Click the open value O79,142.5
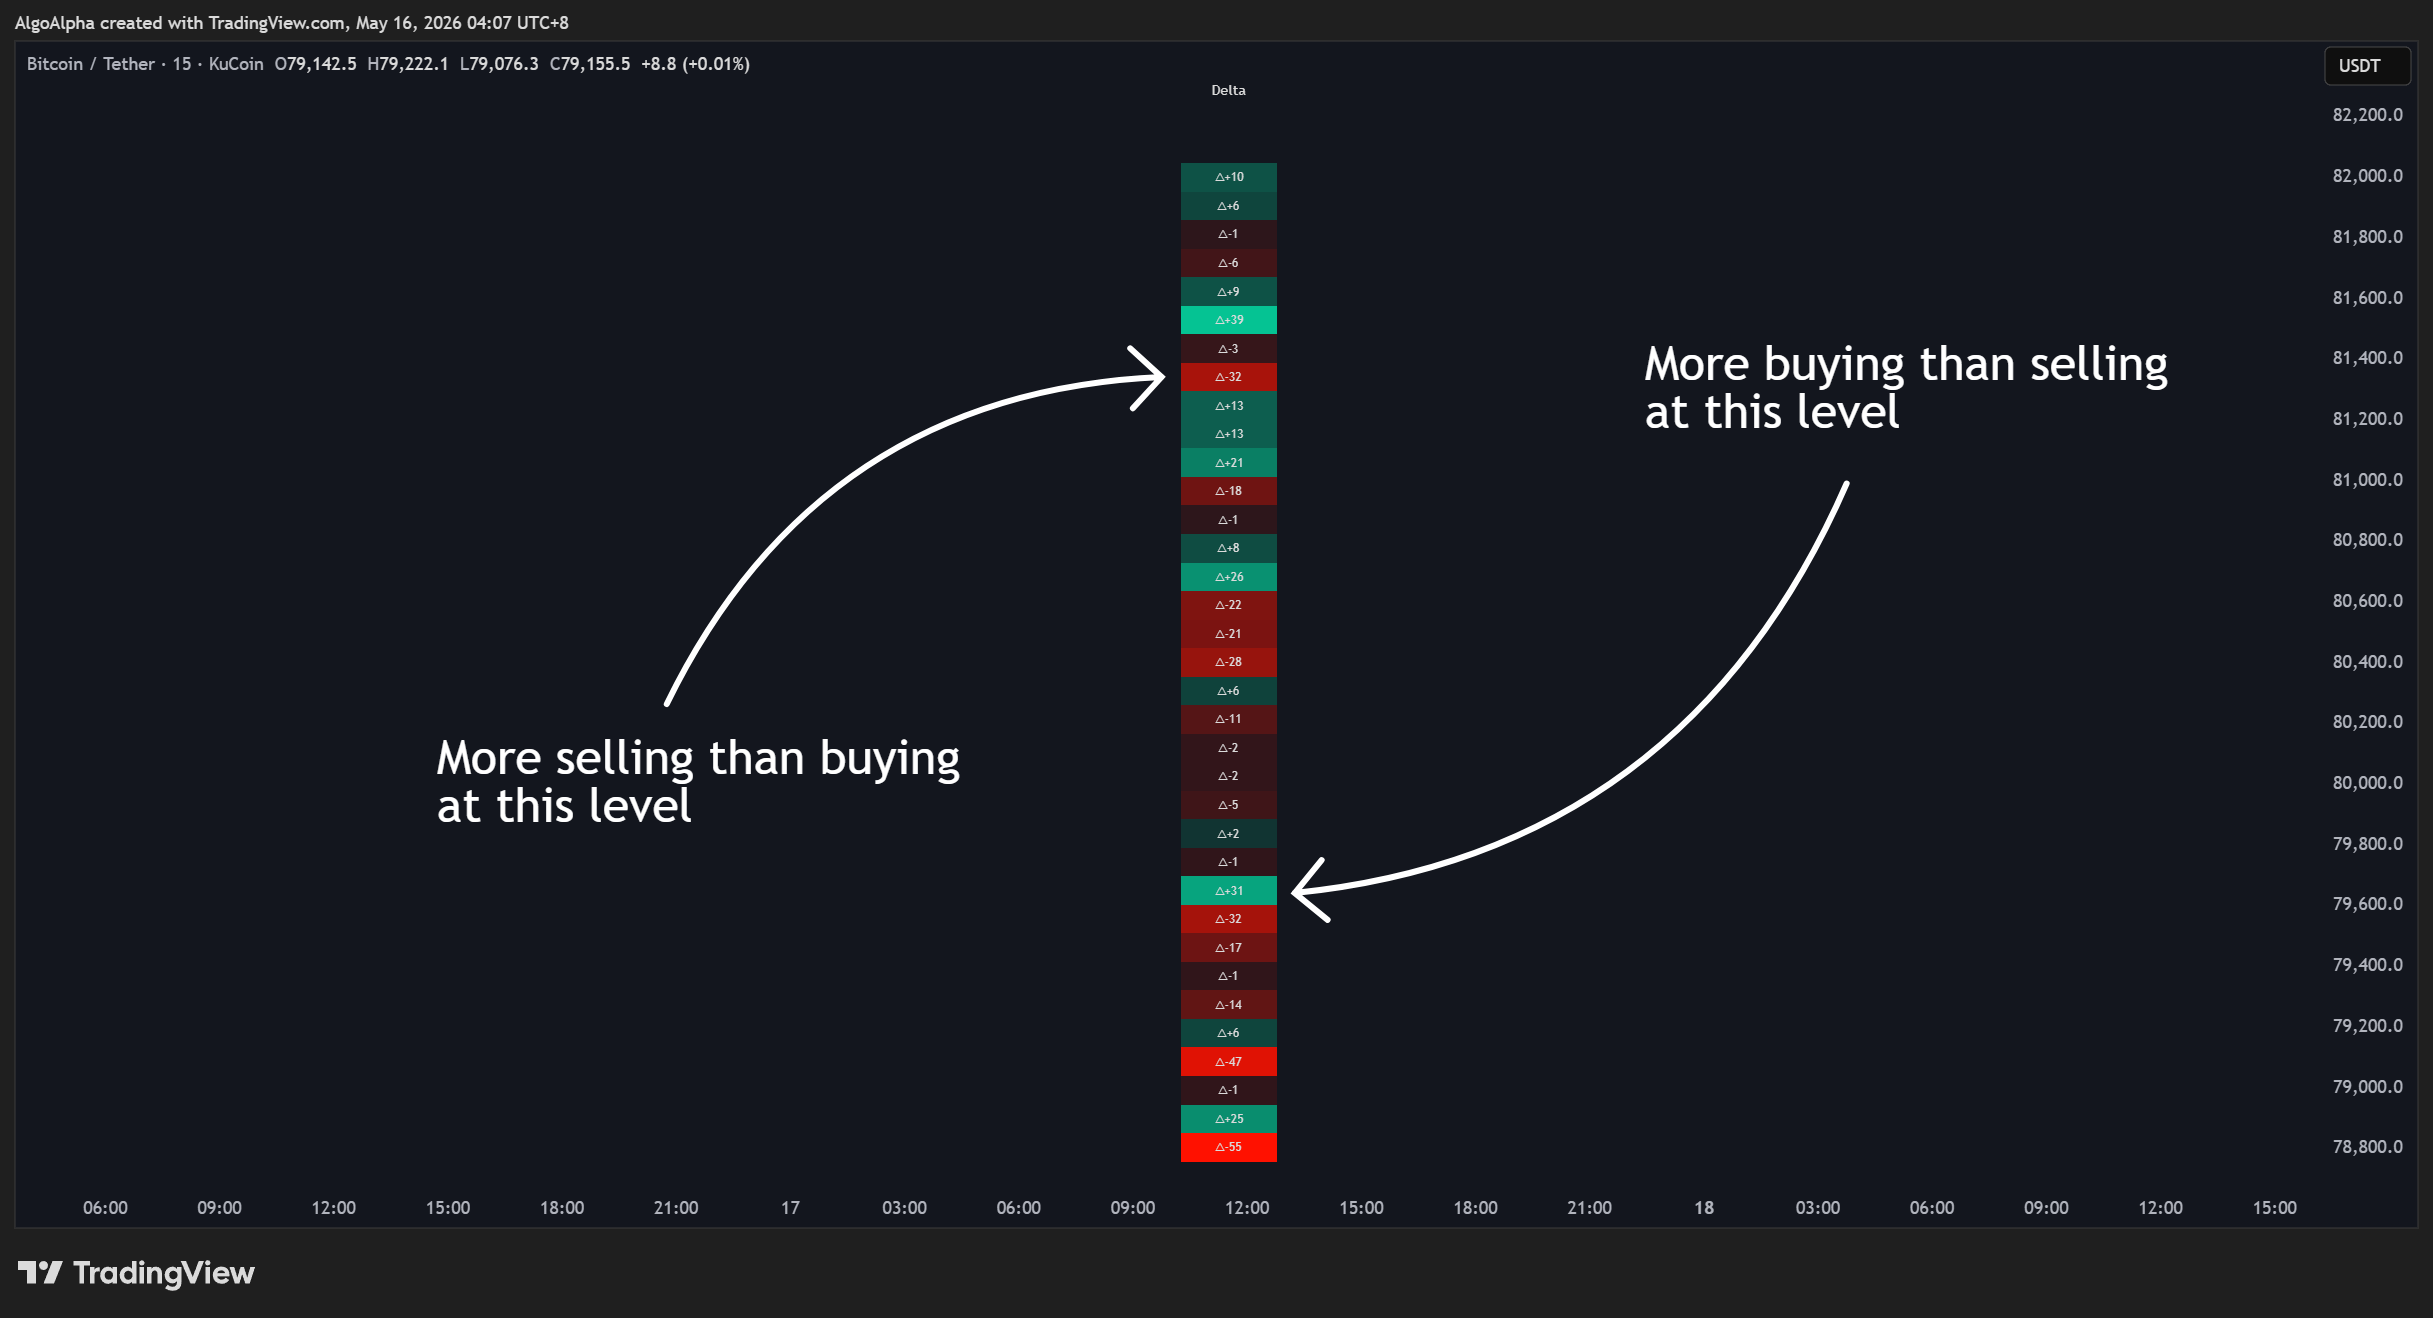This screenshot has width=2433, height=1318. point(315,64)
